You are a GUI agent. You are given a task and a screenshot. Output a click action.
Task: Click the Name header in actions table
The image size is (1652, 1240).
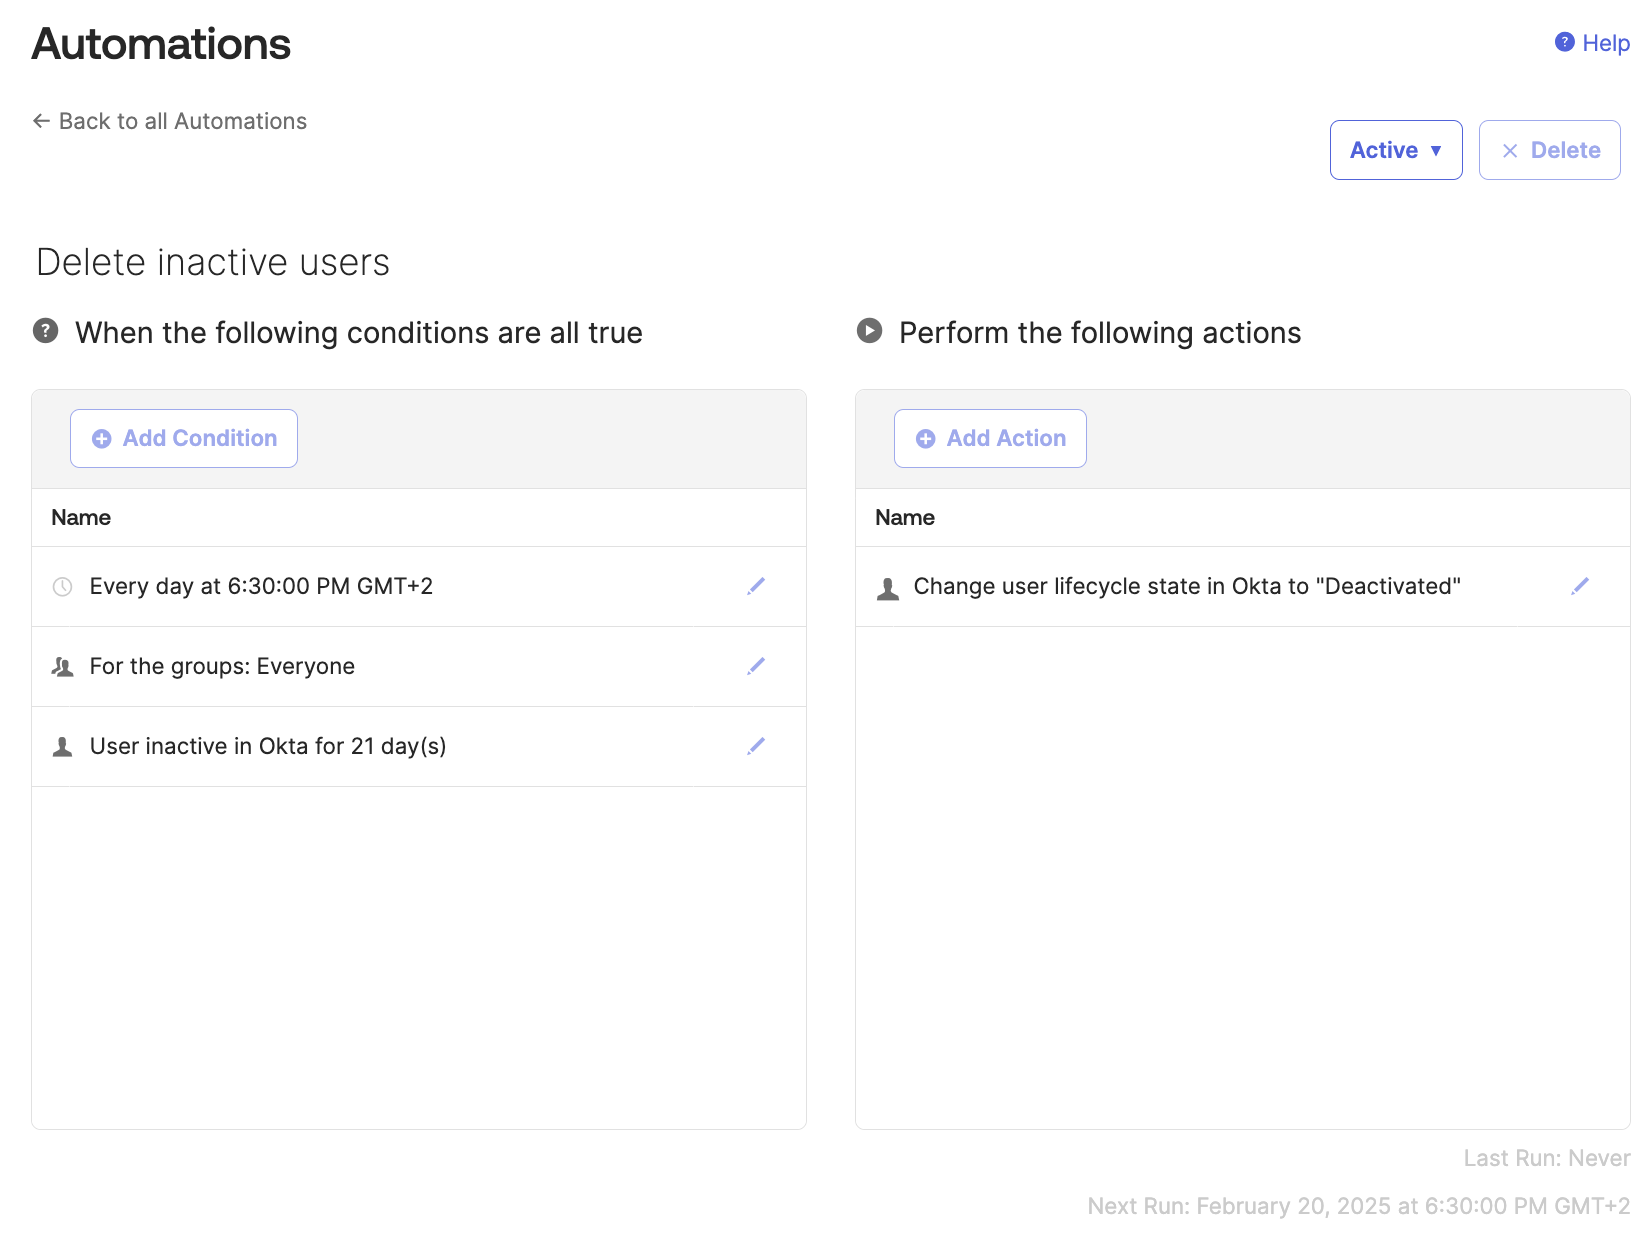pyautogui.click(x=905, y=517)
